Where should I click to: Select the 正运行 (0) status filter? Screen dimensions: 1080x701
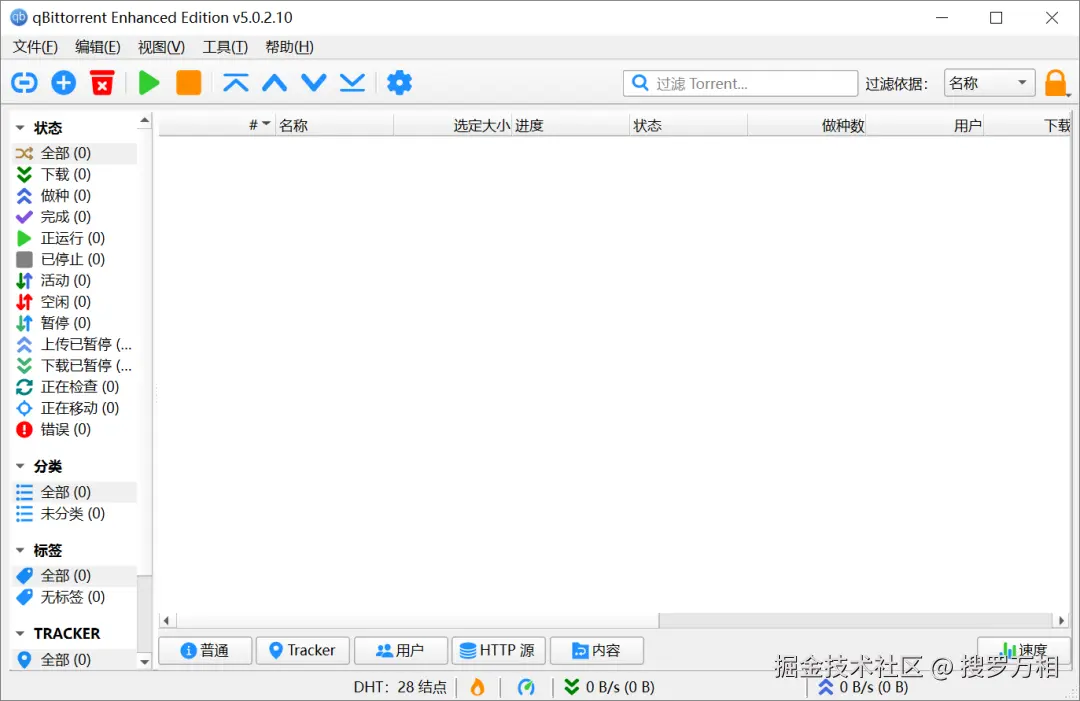pyautogui.click(x=75, y=238)
